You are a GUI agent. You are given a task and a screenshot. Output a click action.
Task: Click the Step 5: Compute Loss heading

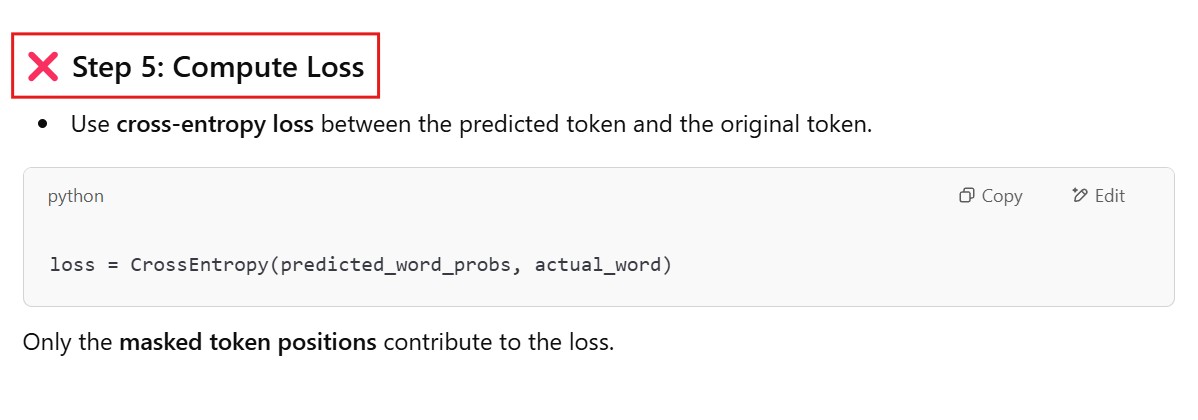(218, 67)
